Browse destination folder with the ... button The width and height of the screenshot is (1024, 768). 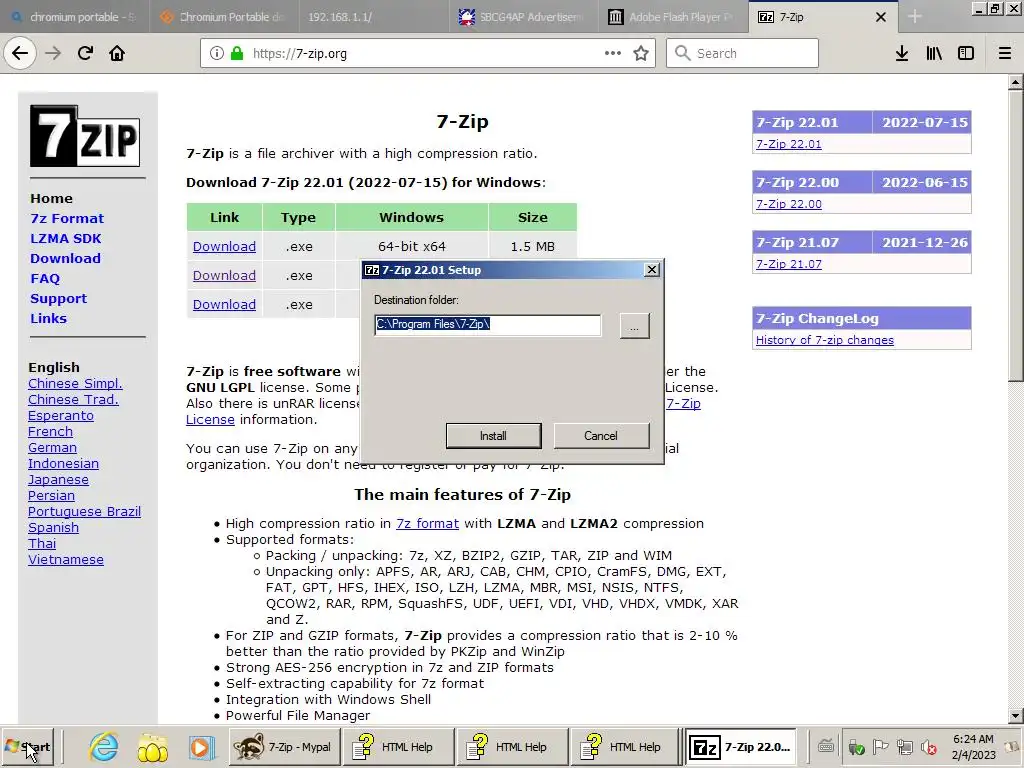click(x=634, y=325)
